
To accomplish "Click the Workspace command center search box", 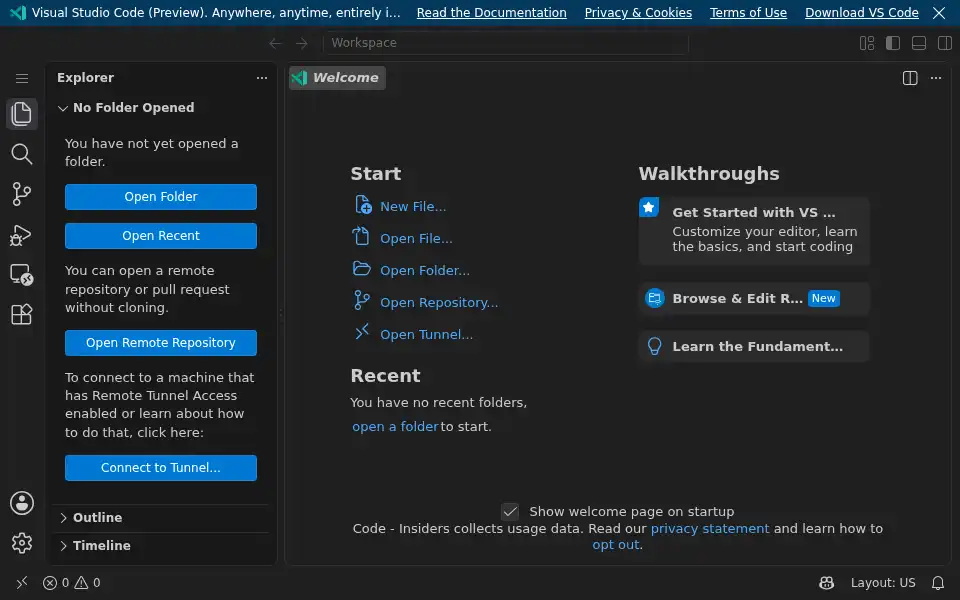I will tap(506, 43).
